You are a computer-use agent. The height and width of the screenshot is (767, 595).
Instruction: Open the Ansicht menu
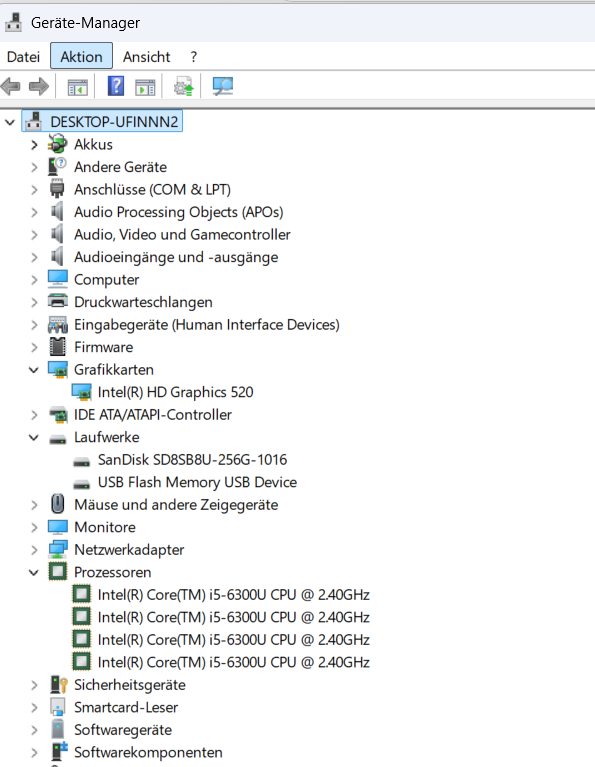(x=146, y=57)
